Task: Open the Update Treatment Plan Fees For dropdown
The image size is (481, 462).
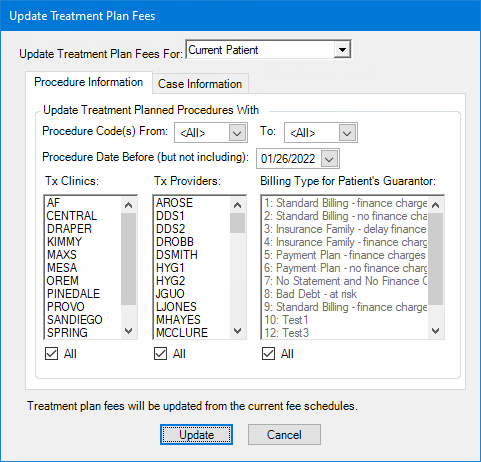Action: (x=342, y=50)
